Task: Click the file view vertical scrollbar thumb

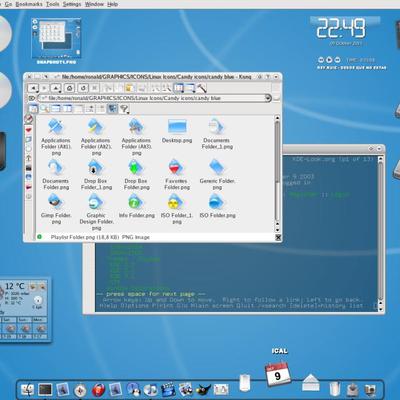Action: coord(277,151)
